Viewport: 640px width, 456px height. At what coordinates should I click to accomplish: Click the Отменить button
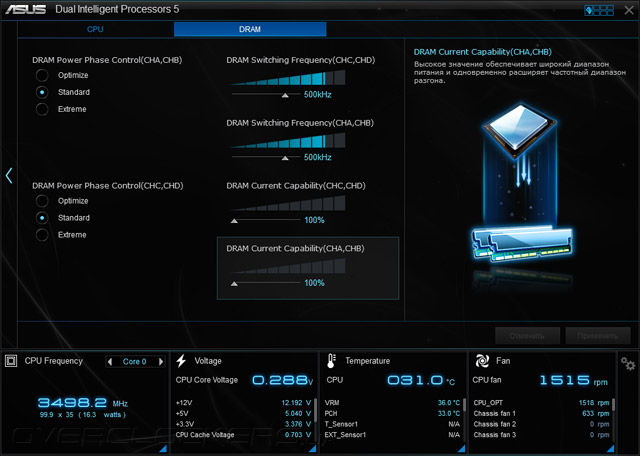[x=527, y=336]
